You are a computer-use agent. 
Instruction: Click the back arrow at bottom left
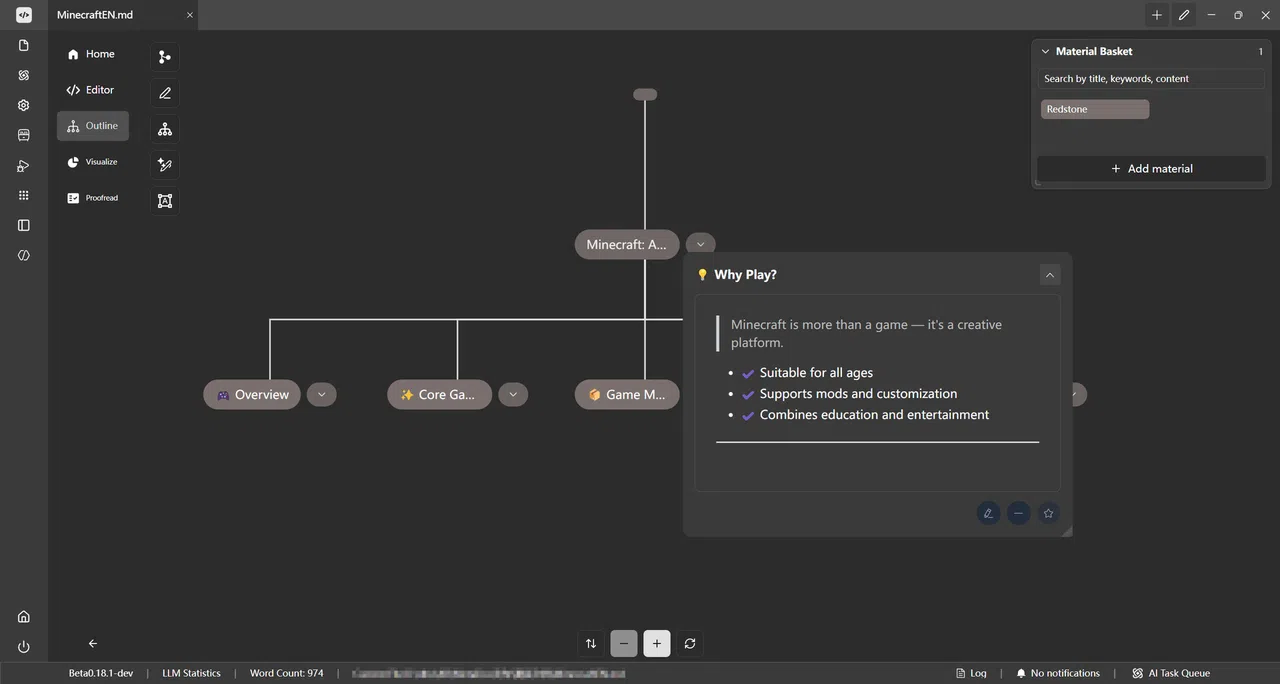click(93, 644)
